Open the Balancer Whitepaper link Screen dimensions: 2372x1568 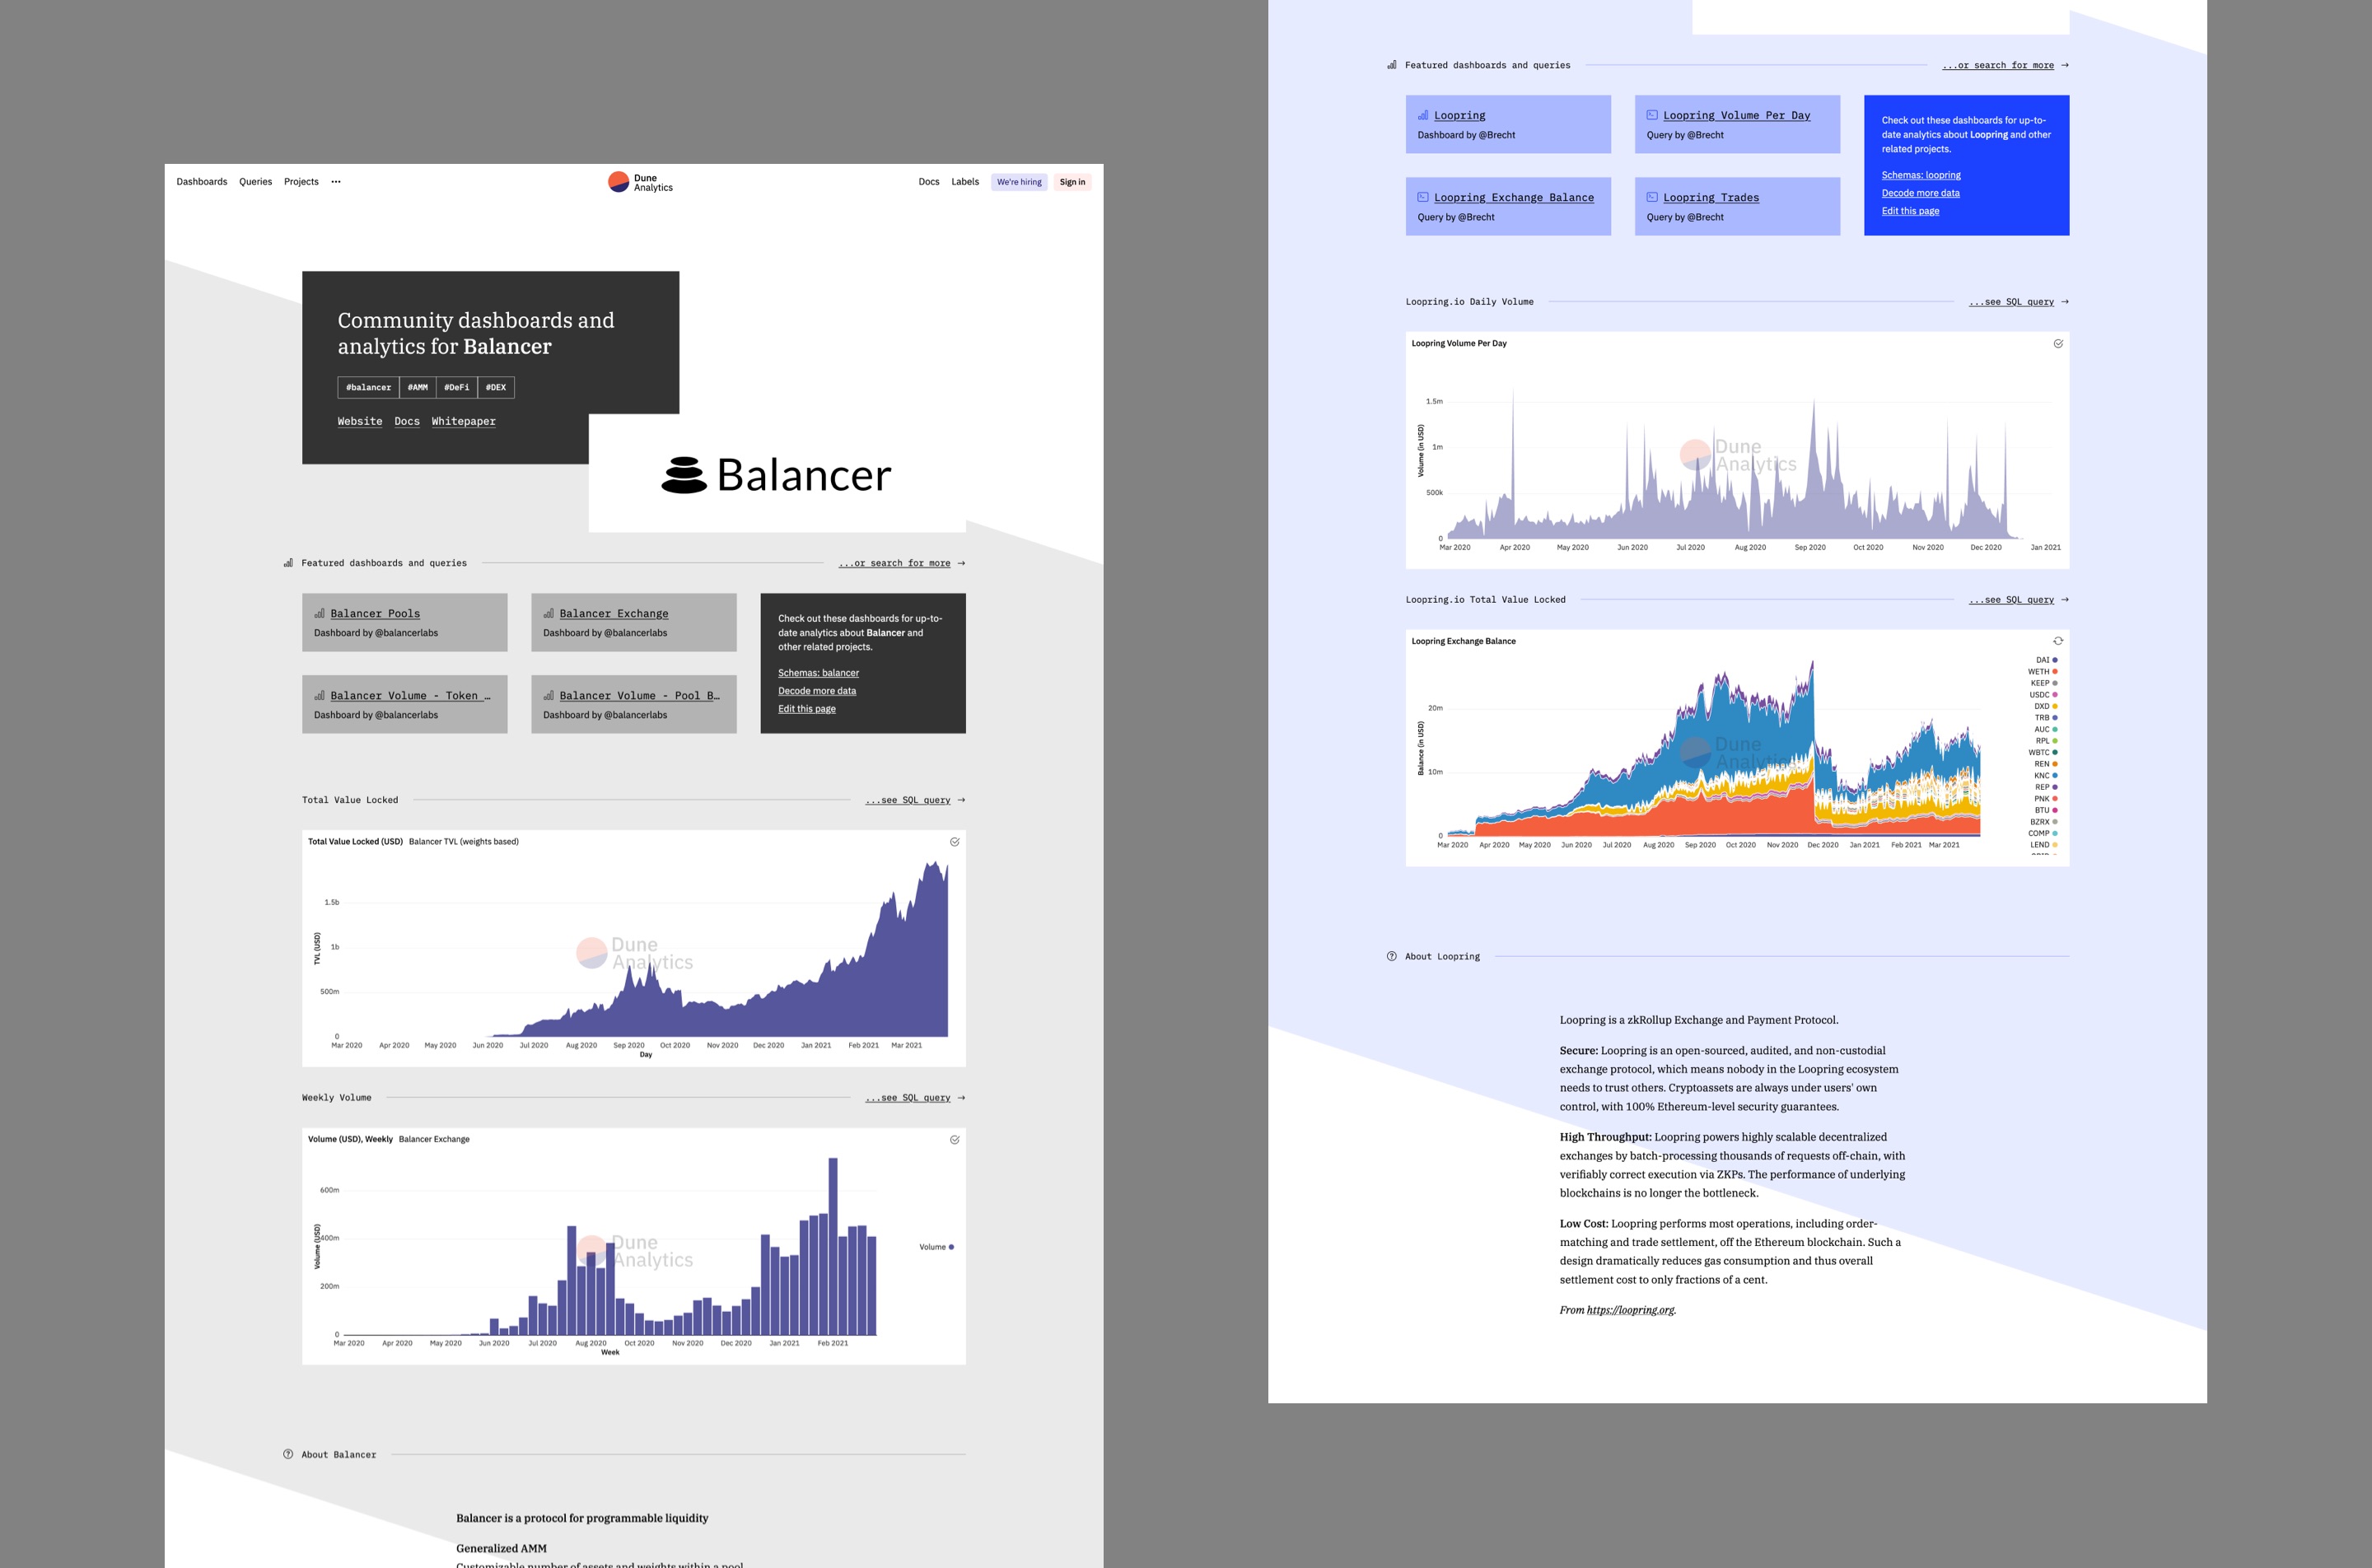[464, 421]
